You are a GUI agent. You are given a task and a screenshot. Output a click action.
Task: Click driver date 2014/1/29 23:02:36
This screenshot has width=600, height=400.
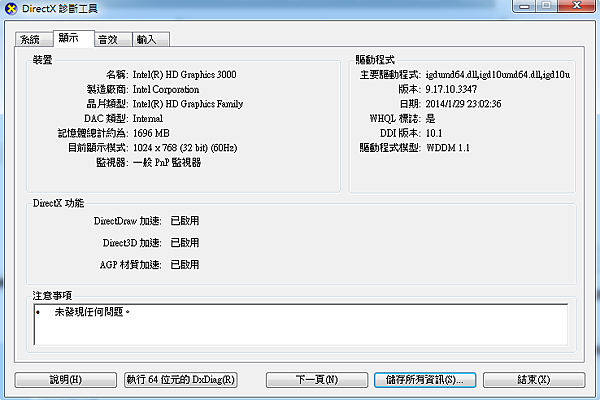point(463,104)
